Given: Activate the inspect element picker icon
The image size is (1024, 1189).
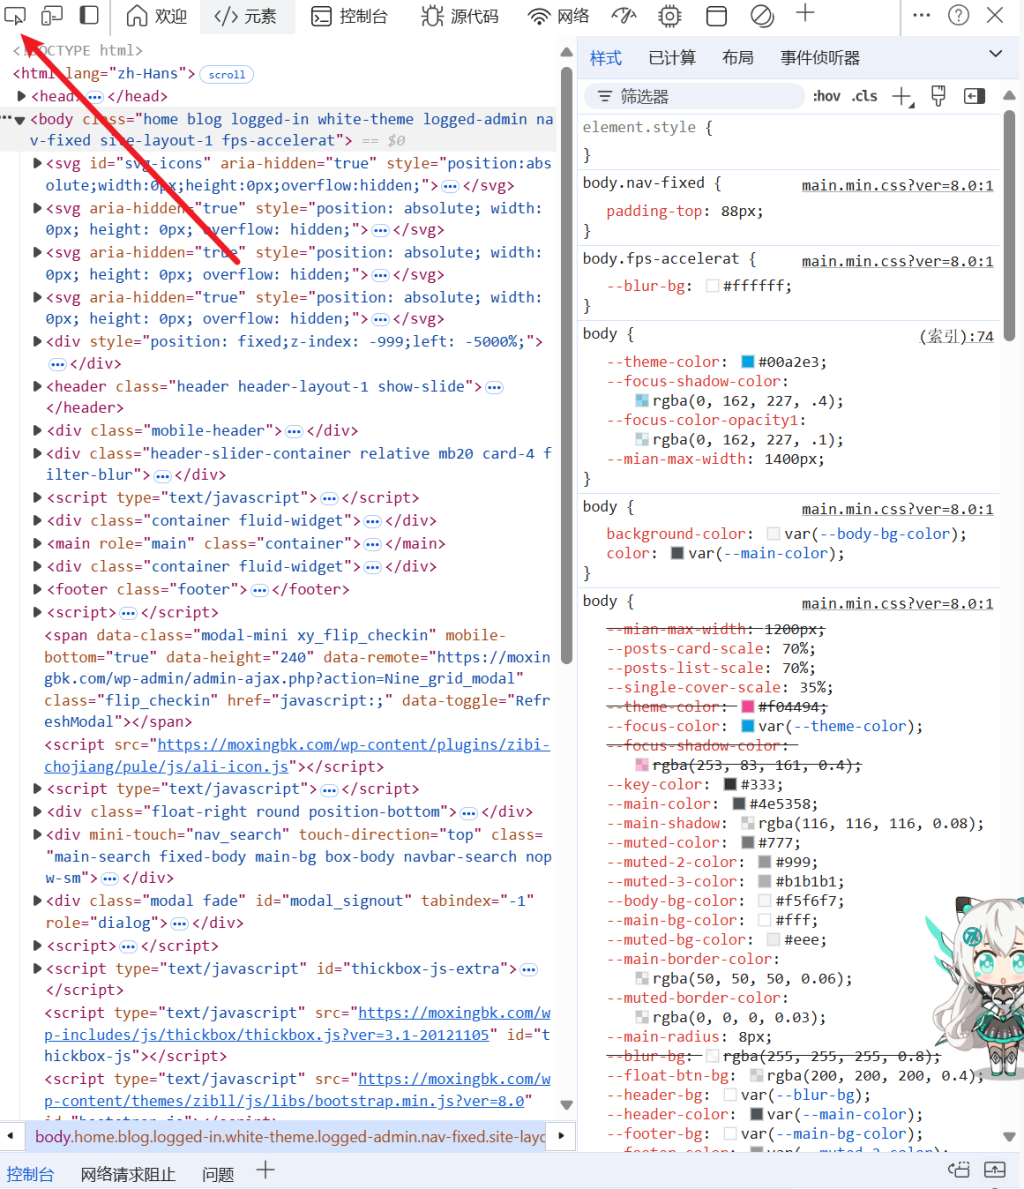Looking at the screenshot, I should coord(15,15).
